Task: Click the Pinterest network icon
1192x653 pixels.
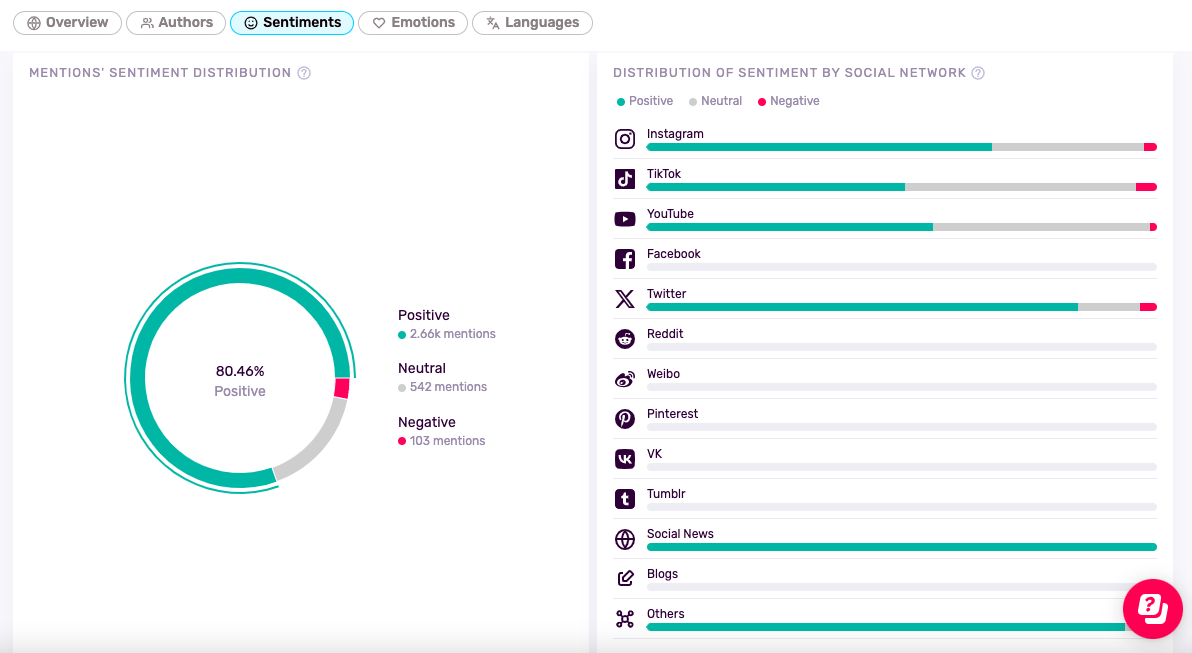Action: [x=625, y=419]
